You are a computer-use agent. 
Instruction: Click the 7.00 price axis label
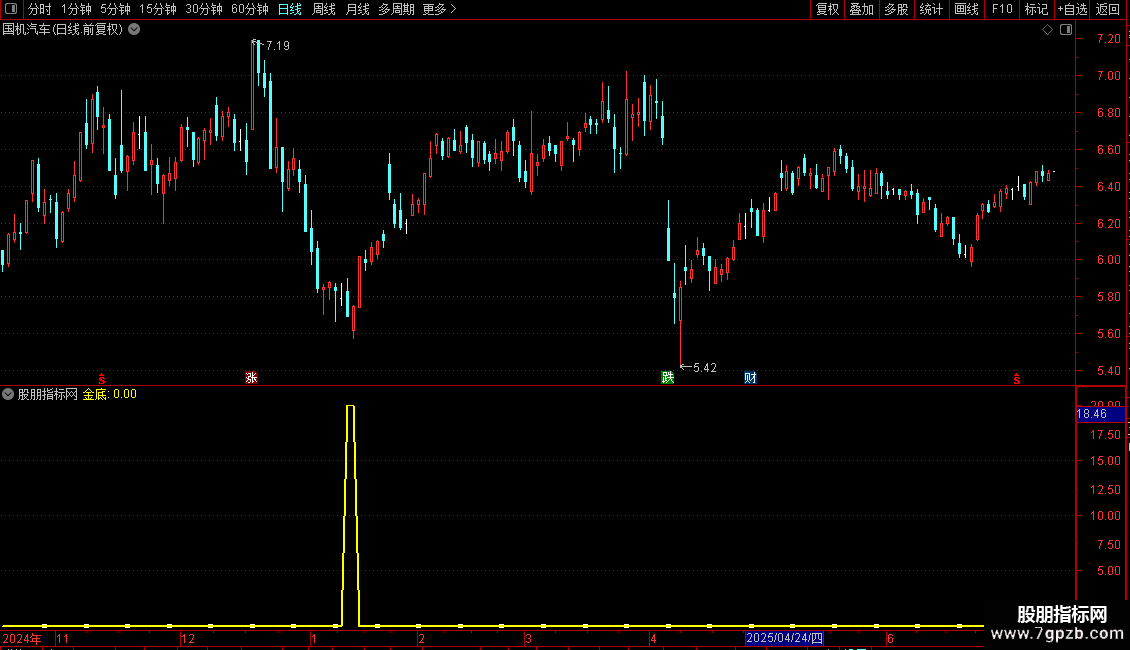point(1108,76)
